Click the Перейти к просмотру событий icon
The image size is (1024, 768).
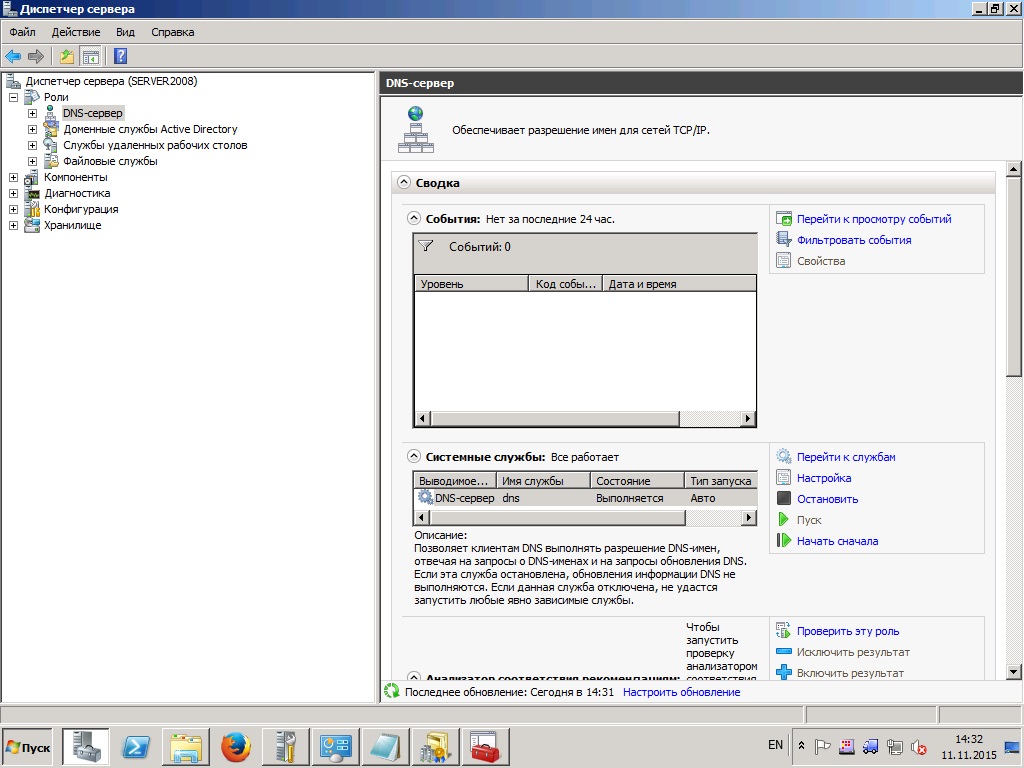pyautogui.click(x=784, y=219)
